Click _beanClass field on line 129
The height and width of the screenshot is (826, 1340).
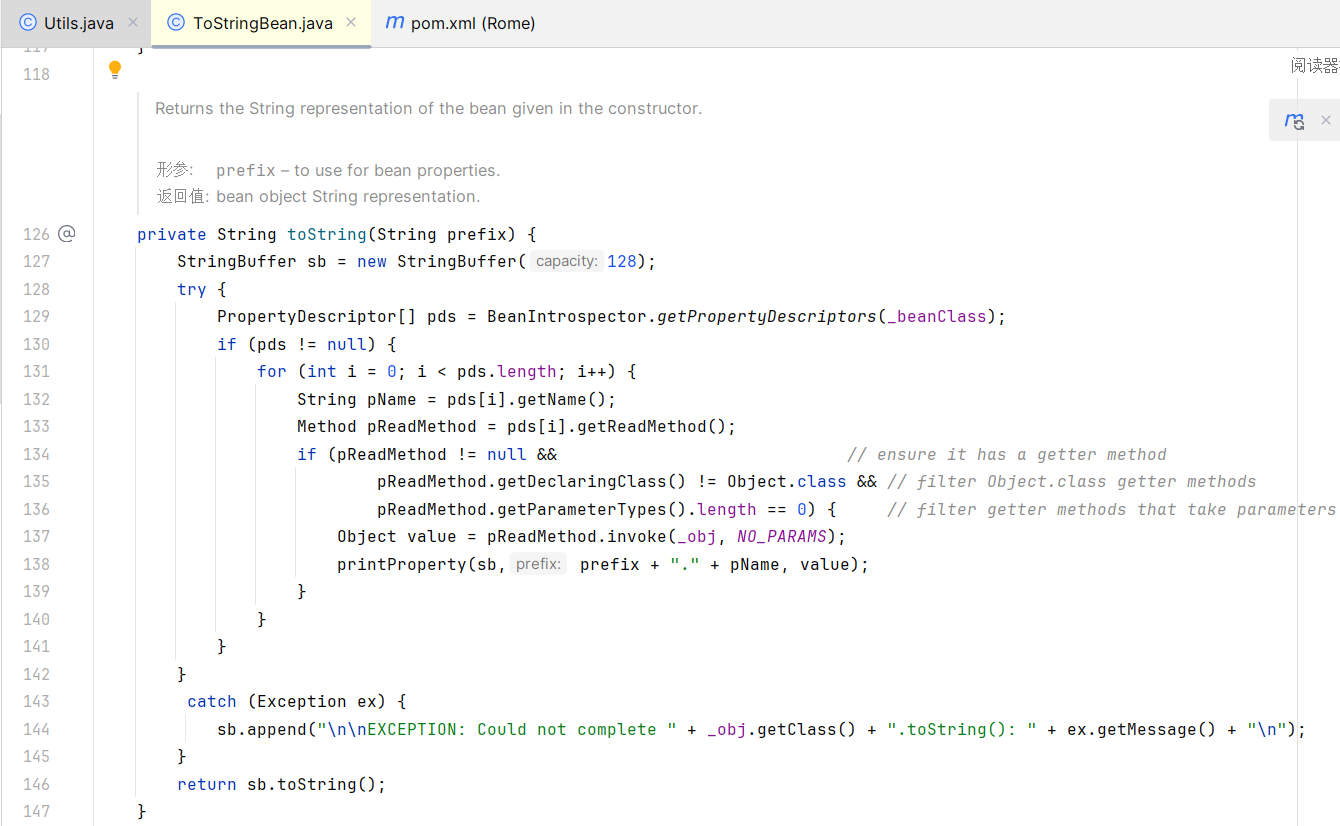coord(937,316)
